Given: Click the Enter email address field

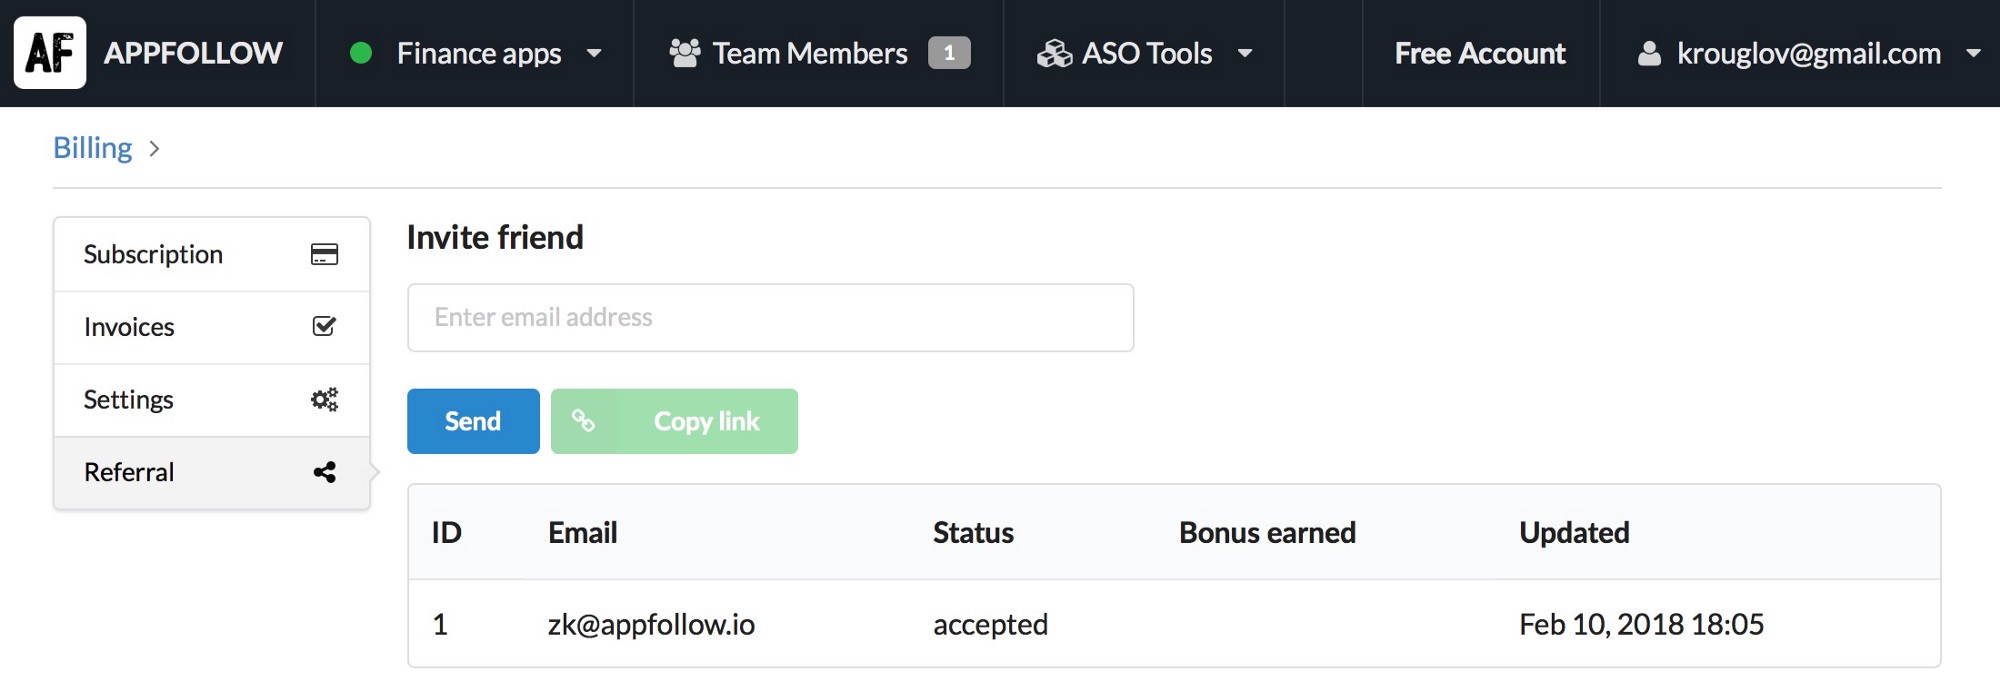Looking at the screenshot, I should tap(770, 317).
